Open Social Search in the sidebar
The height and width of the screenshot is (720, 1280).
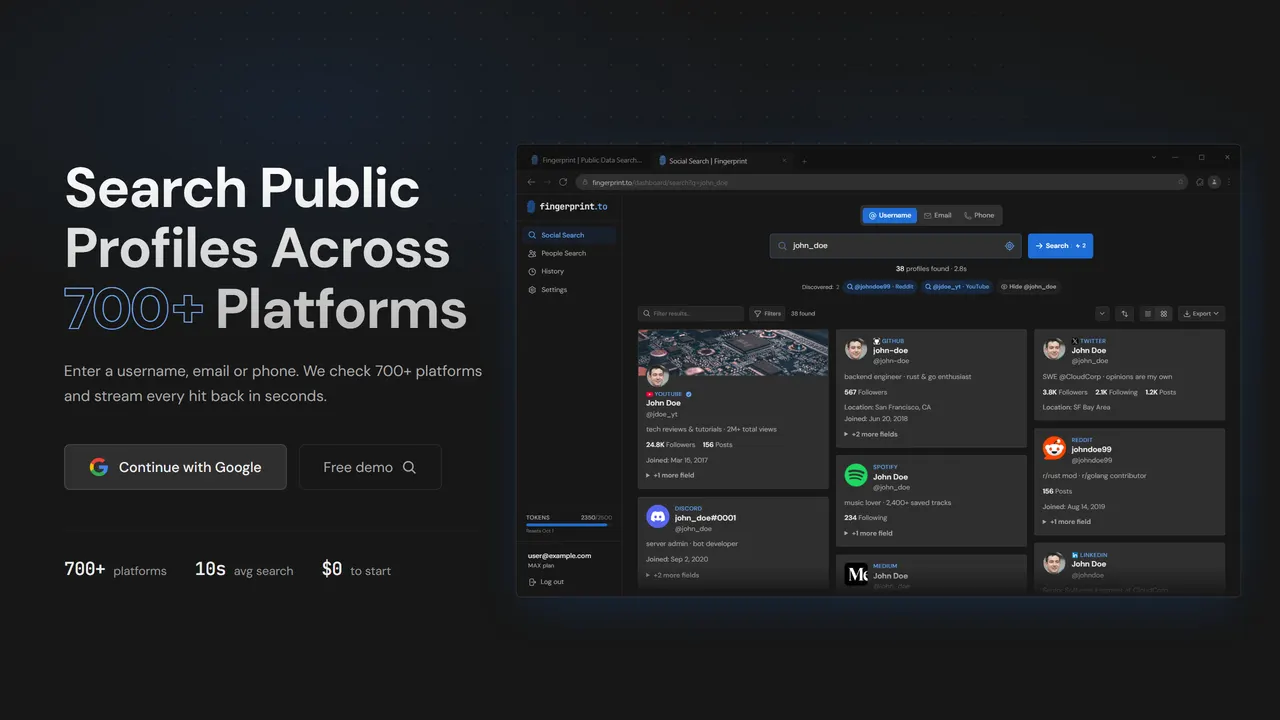coord(570,235)
